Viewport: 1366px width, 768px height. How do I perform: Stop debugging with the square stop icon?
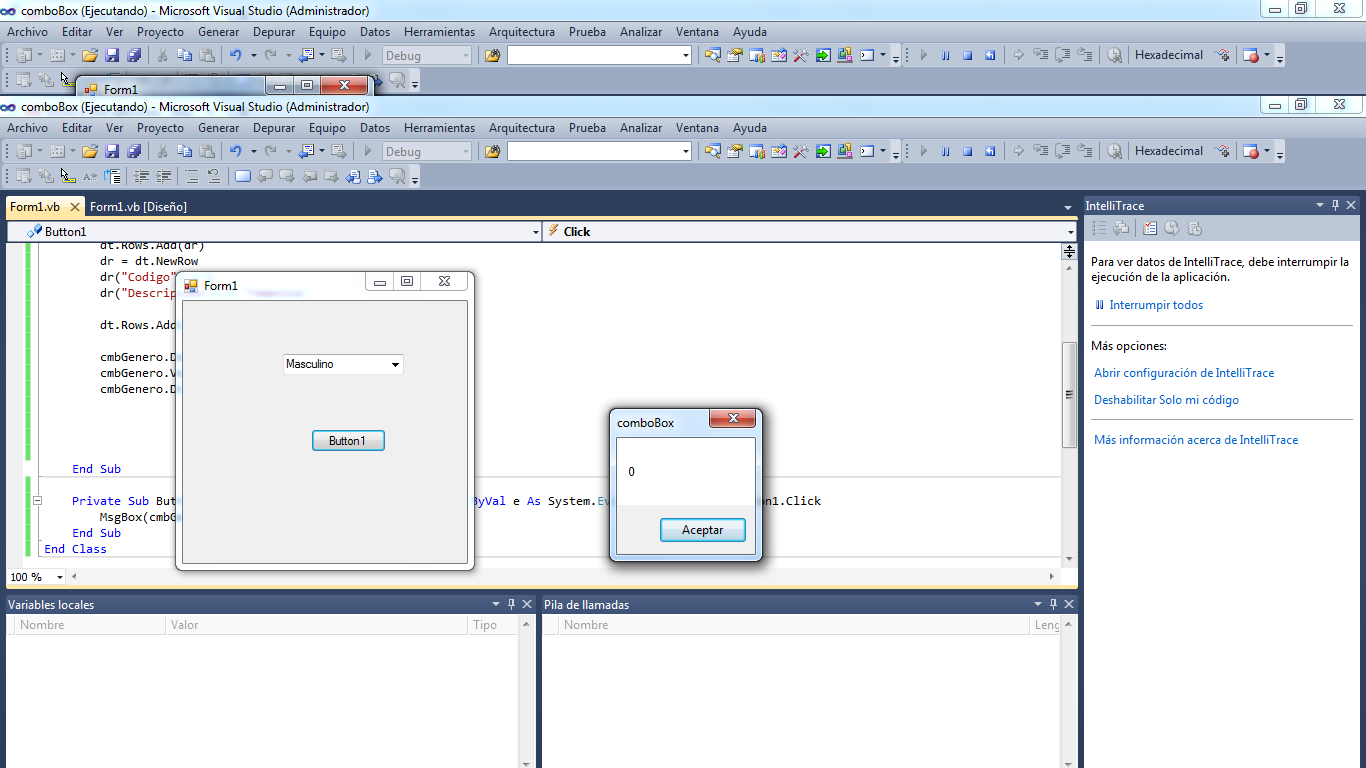point(966,151)
